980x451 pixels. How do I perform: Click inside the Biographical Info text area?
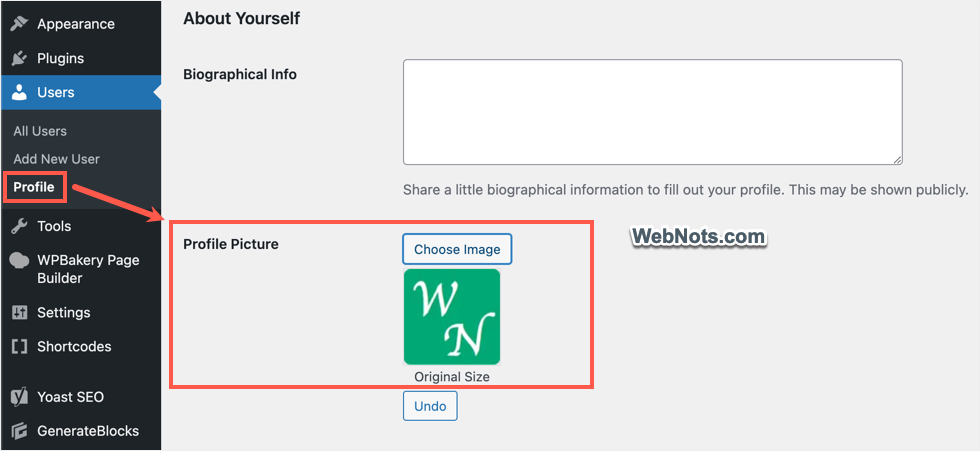pyautogui.click(x=652, y=112)
